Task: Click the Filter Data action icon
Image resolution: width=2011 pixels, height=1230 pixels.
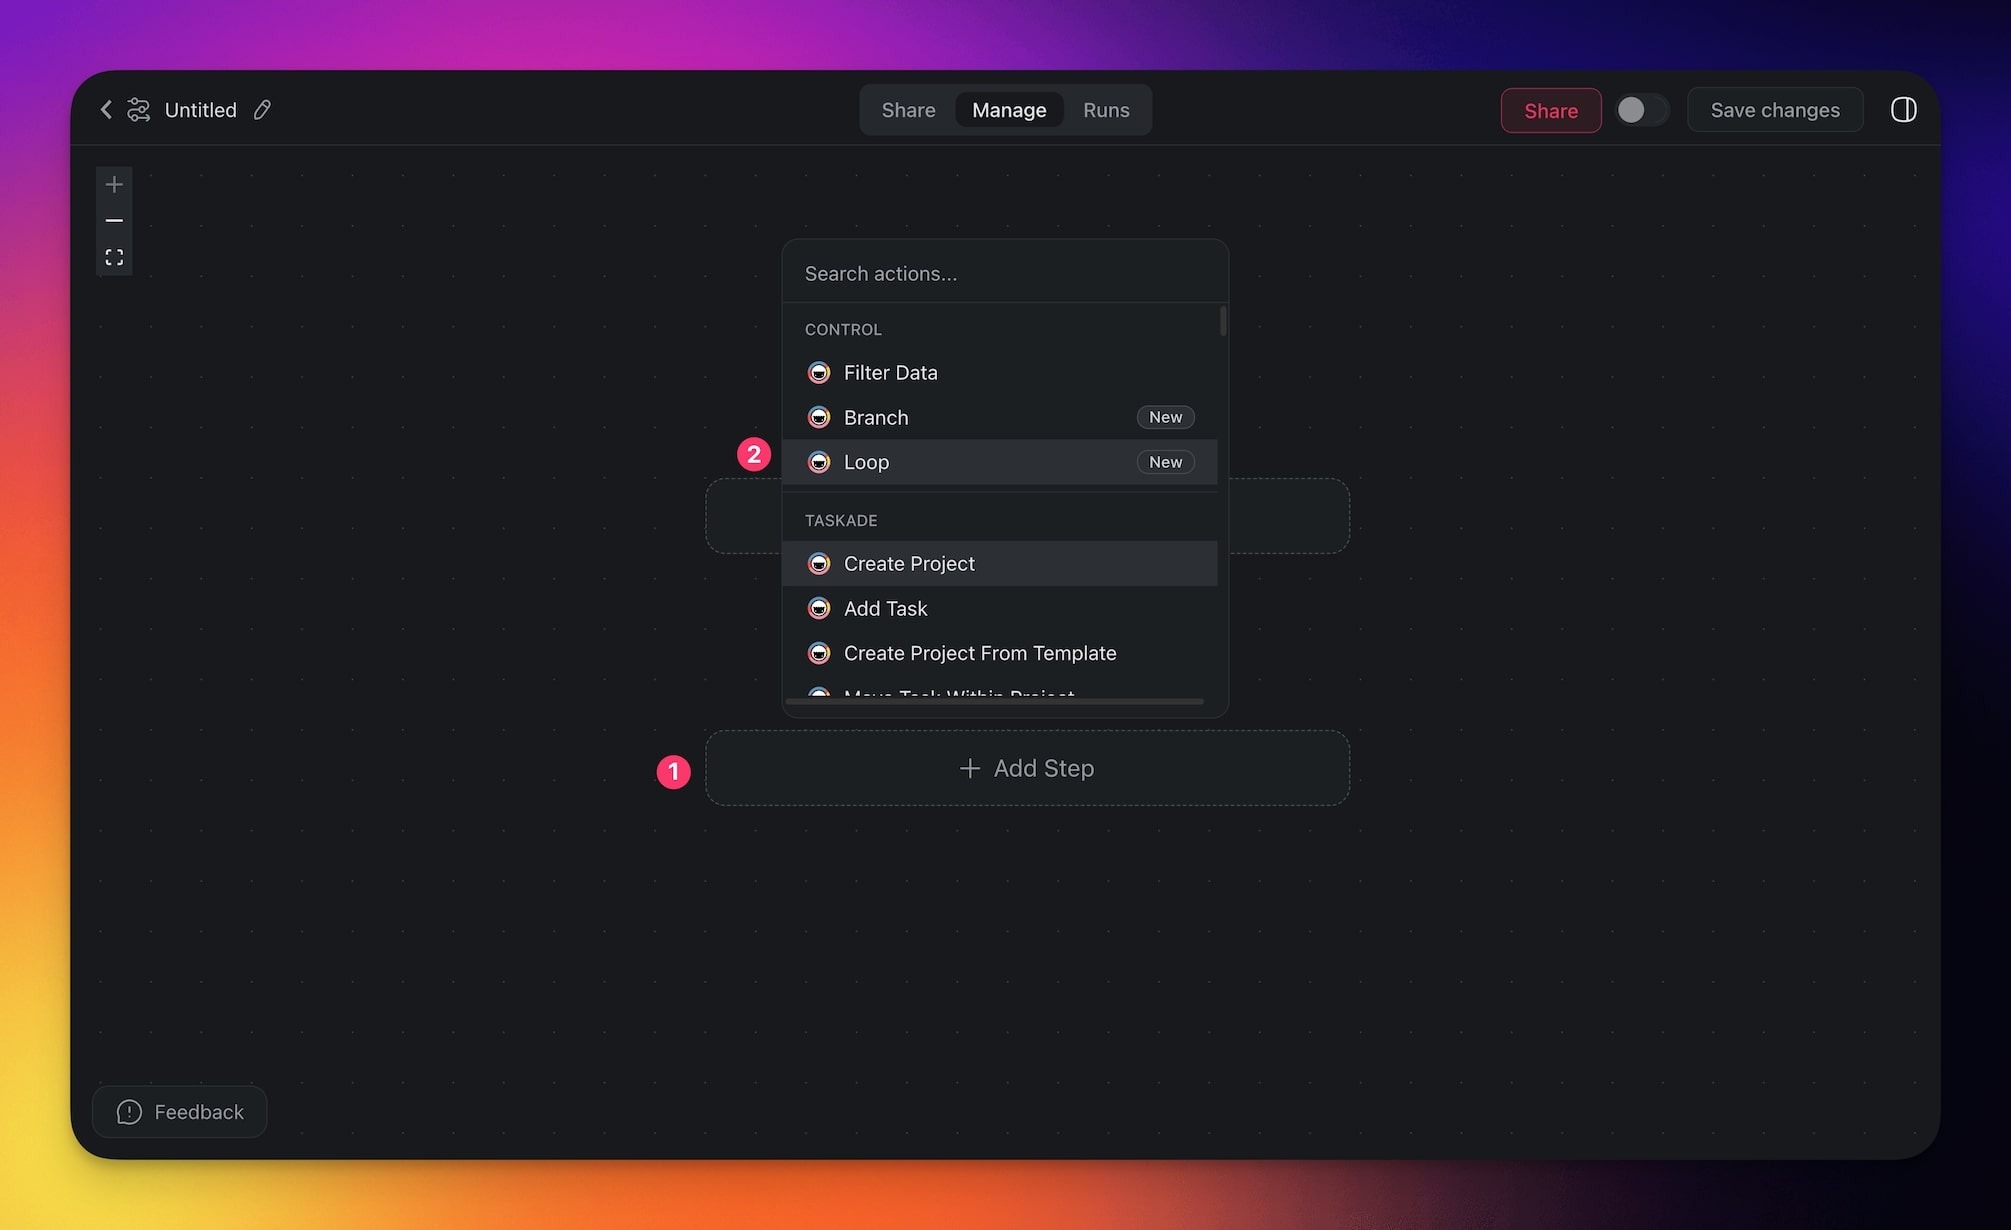Action: click(819, 373)
